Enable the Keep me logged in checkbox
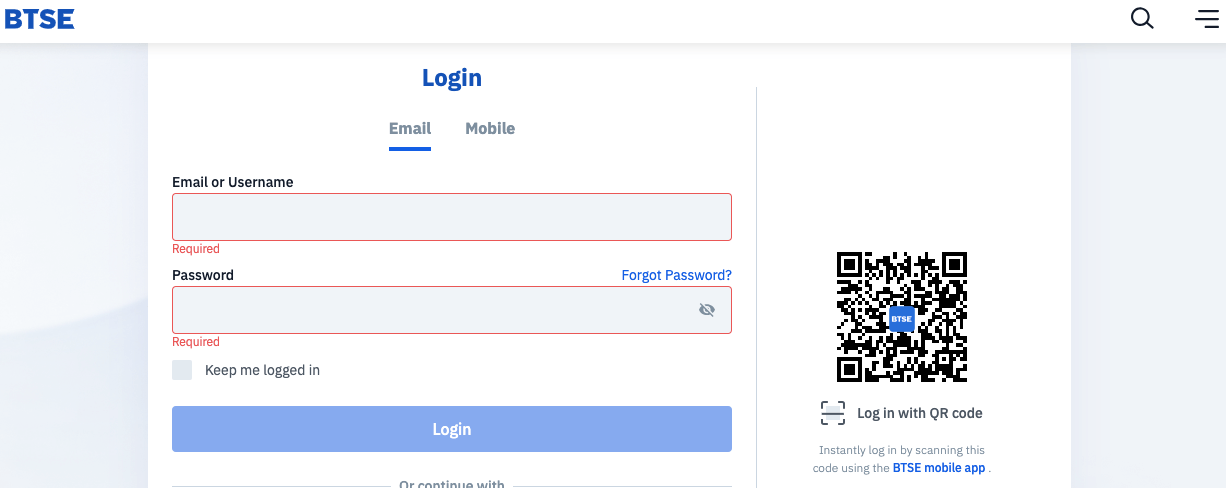1226x488 pixels. tap(182, 370)
